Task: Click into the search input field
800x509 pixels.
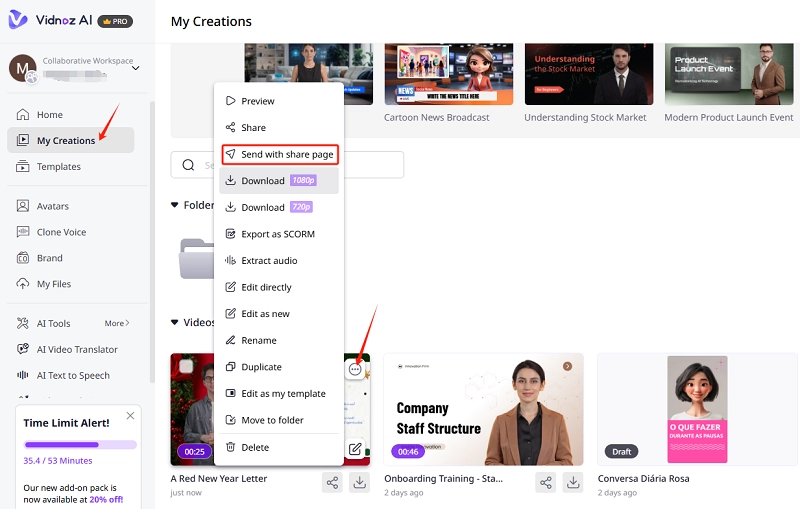Action: [x=287, y=165]
